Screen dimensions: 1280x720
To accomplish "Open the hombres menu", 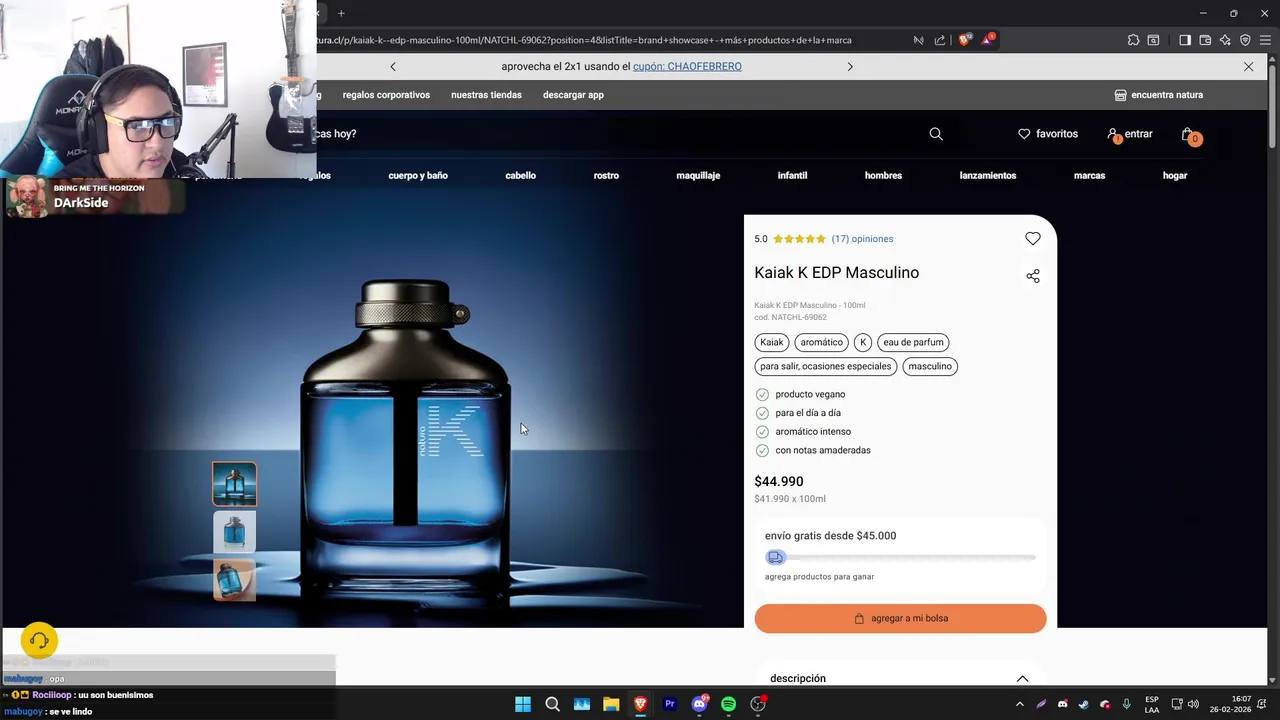I will coord(883,175).
